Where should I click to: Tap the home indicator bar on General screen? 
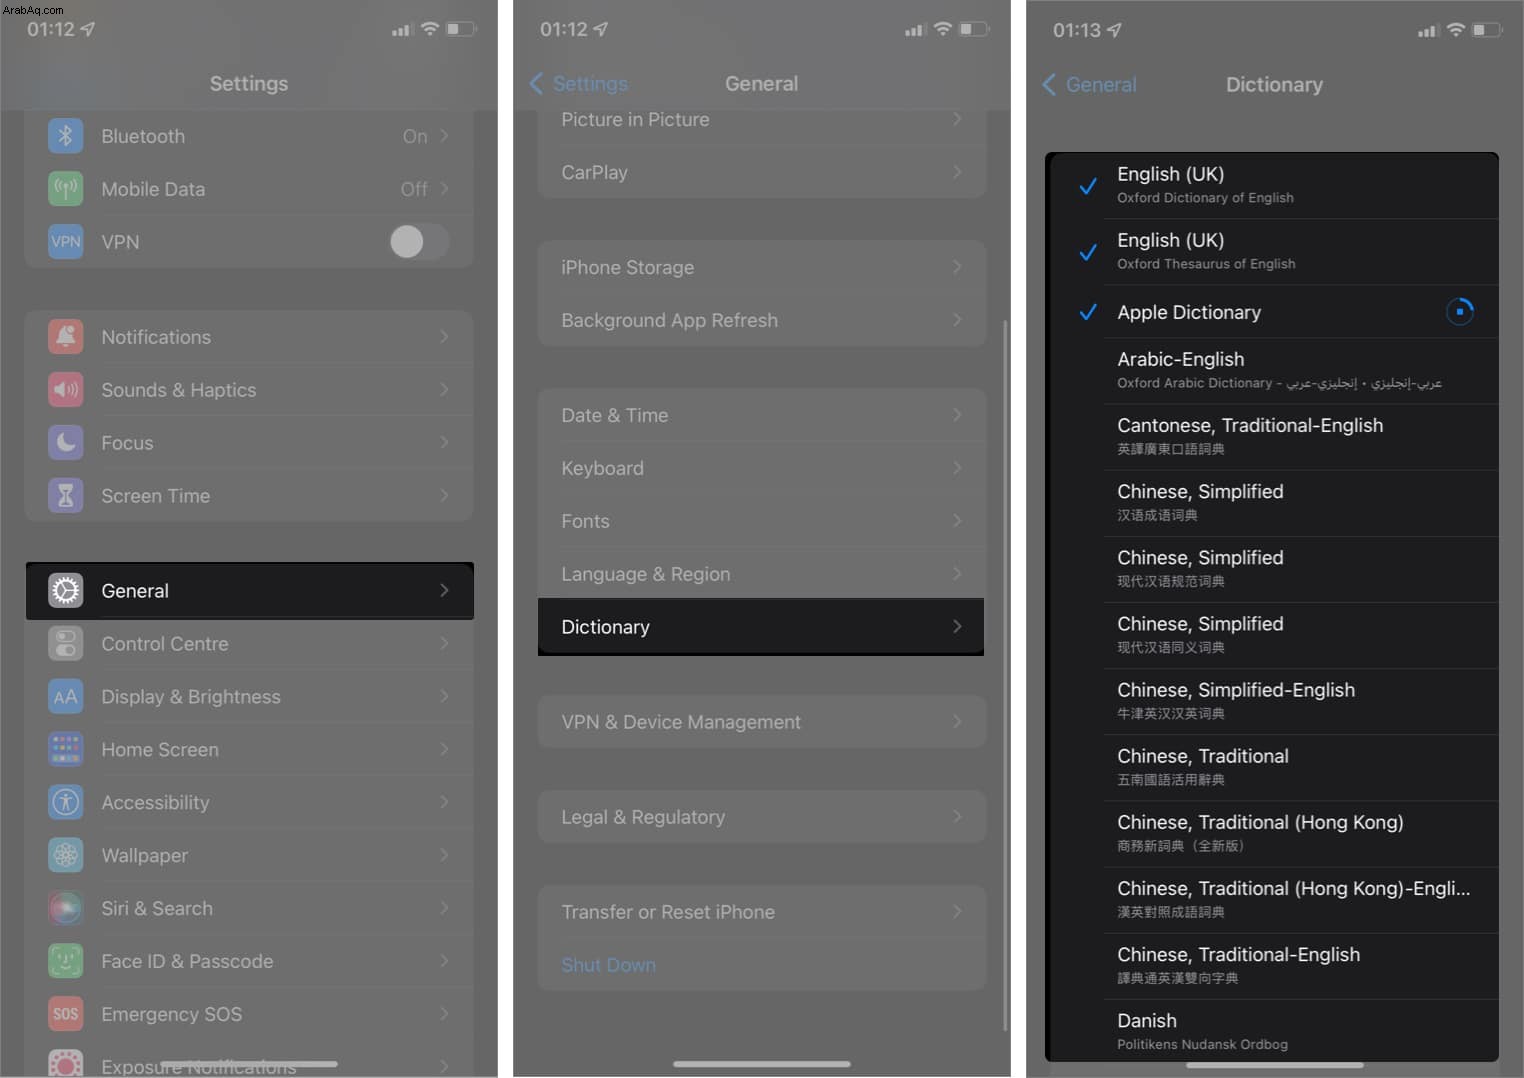[x=762, y=1064]
